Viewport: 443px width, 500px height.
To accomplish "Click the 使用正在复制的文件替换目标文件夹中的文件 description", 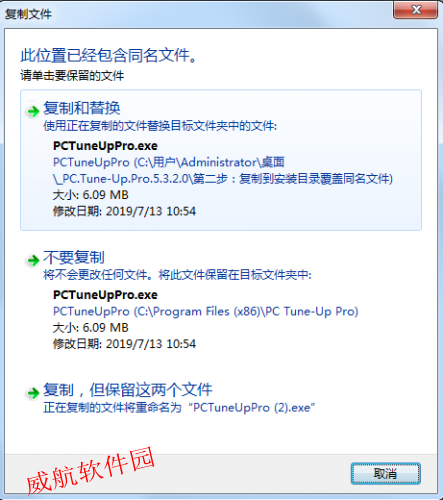I will [160, 126].
